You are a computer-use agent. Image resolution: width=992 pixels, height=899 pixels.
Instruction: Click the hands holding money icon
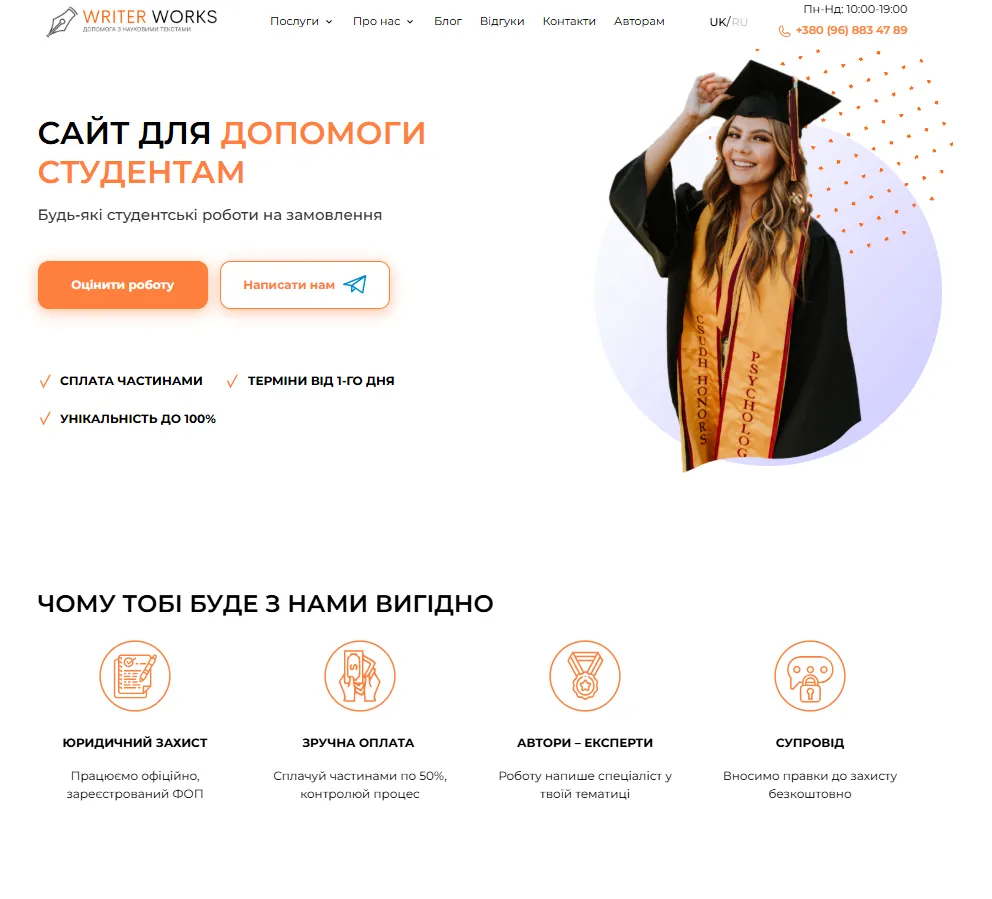pos(360,676)
